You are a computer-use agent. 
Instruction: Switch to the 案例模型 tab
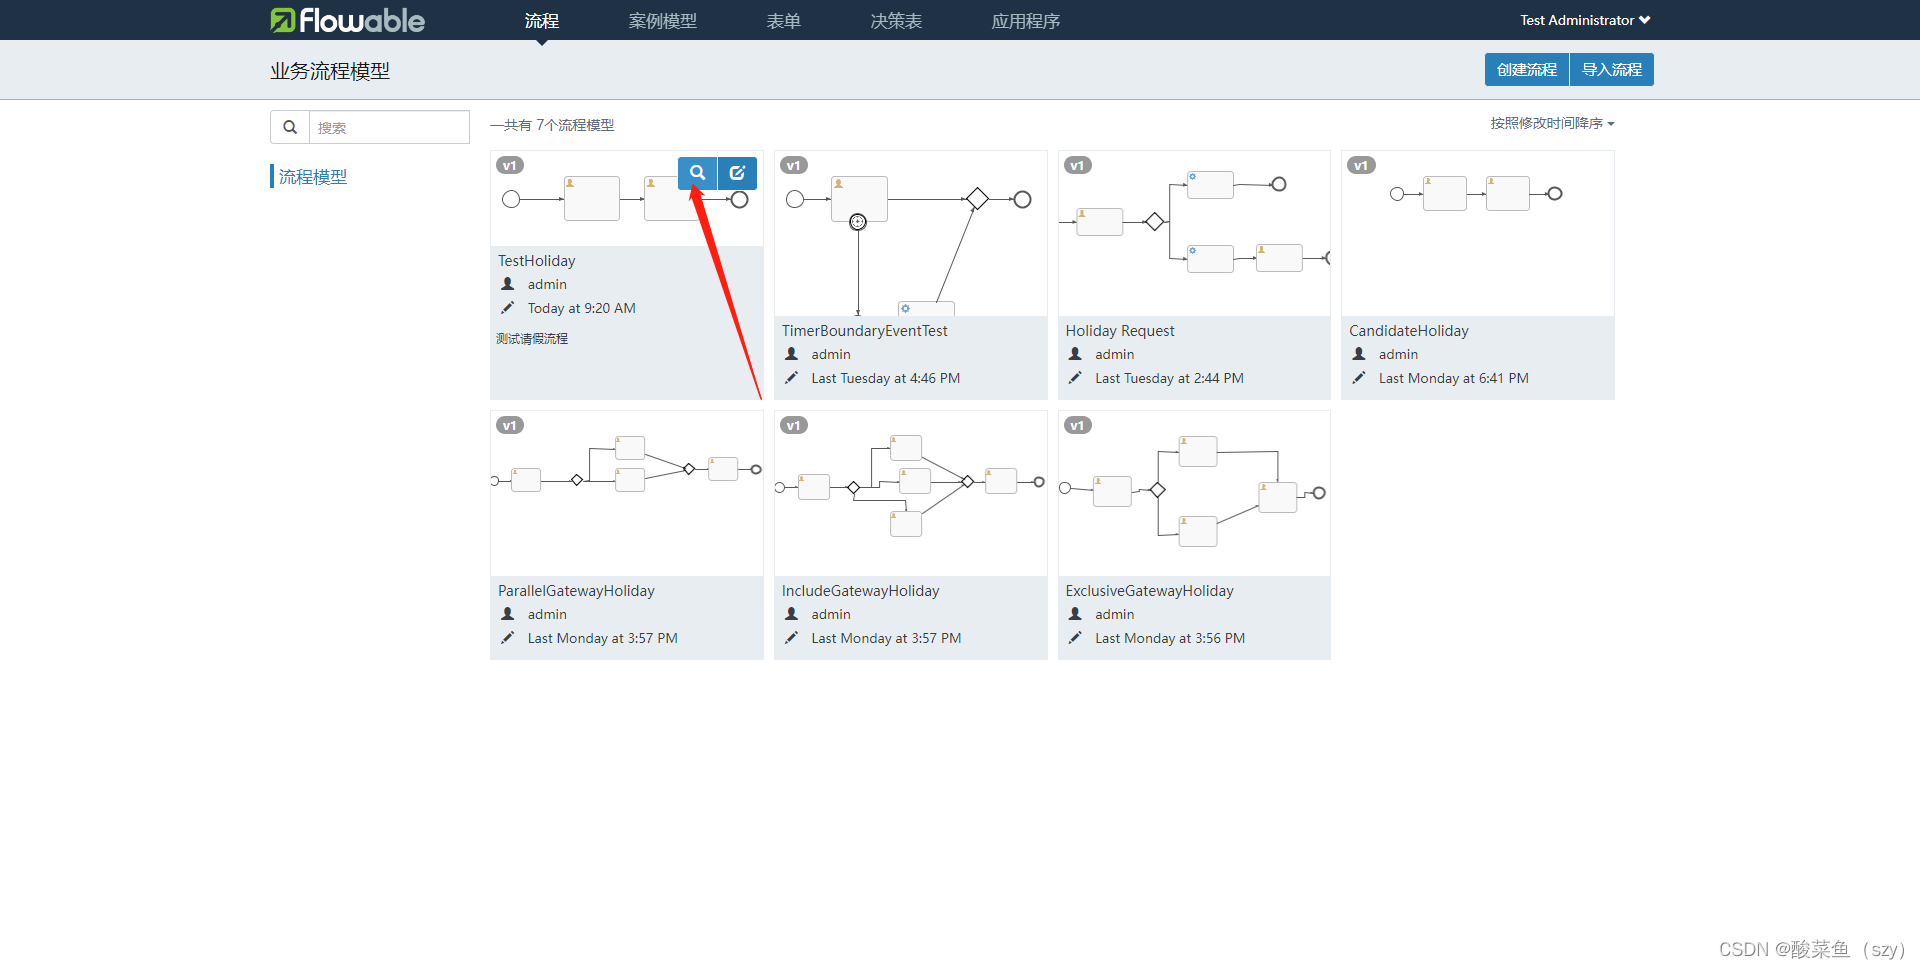coord(662,20)
